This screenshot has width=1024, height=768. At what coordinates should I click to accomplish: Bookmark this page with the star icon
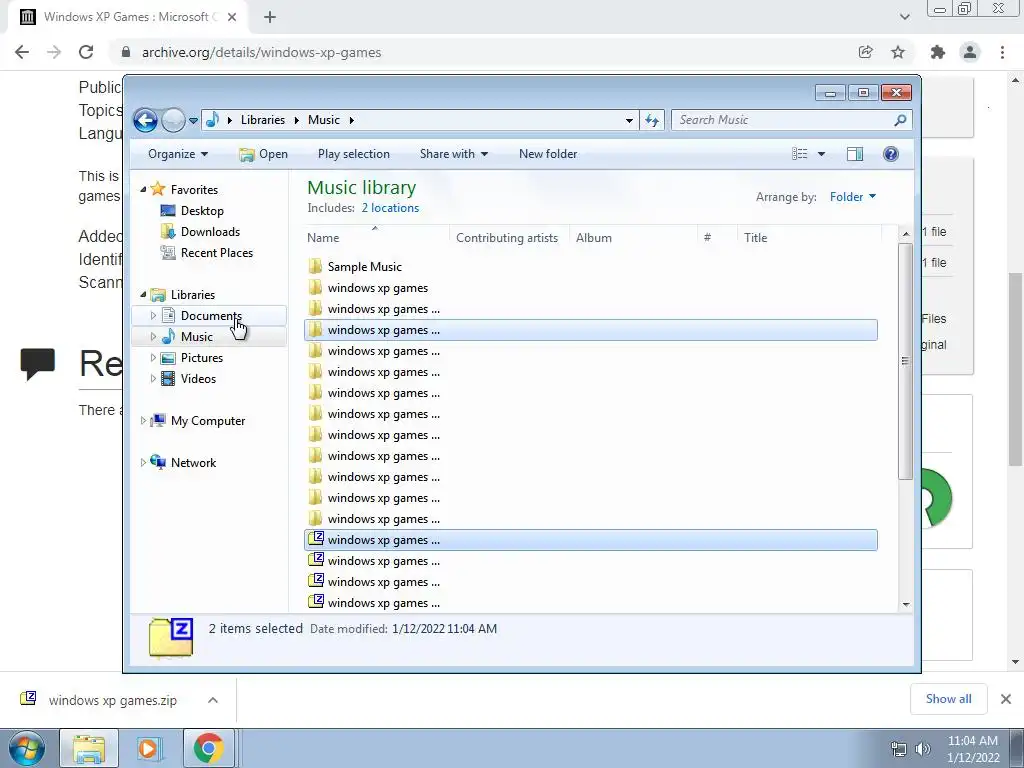[898, 52]
